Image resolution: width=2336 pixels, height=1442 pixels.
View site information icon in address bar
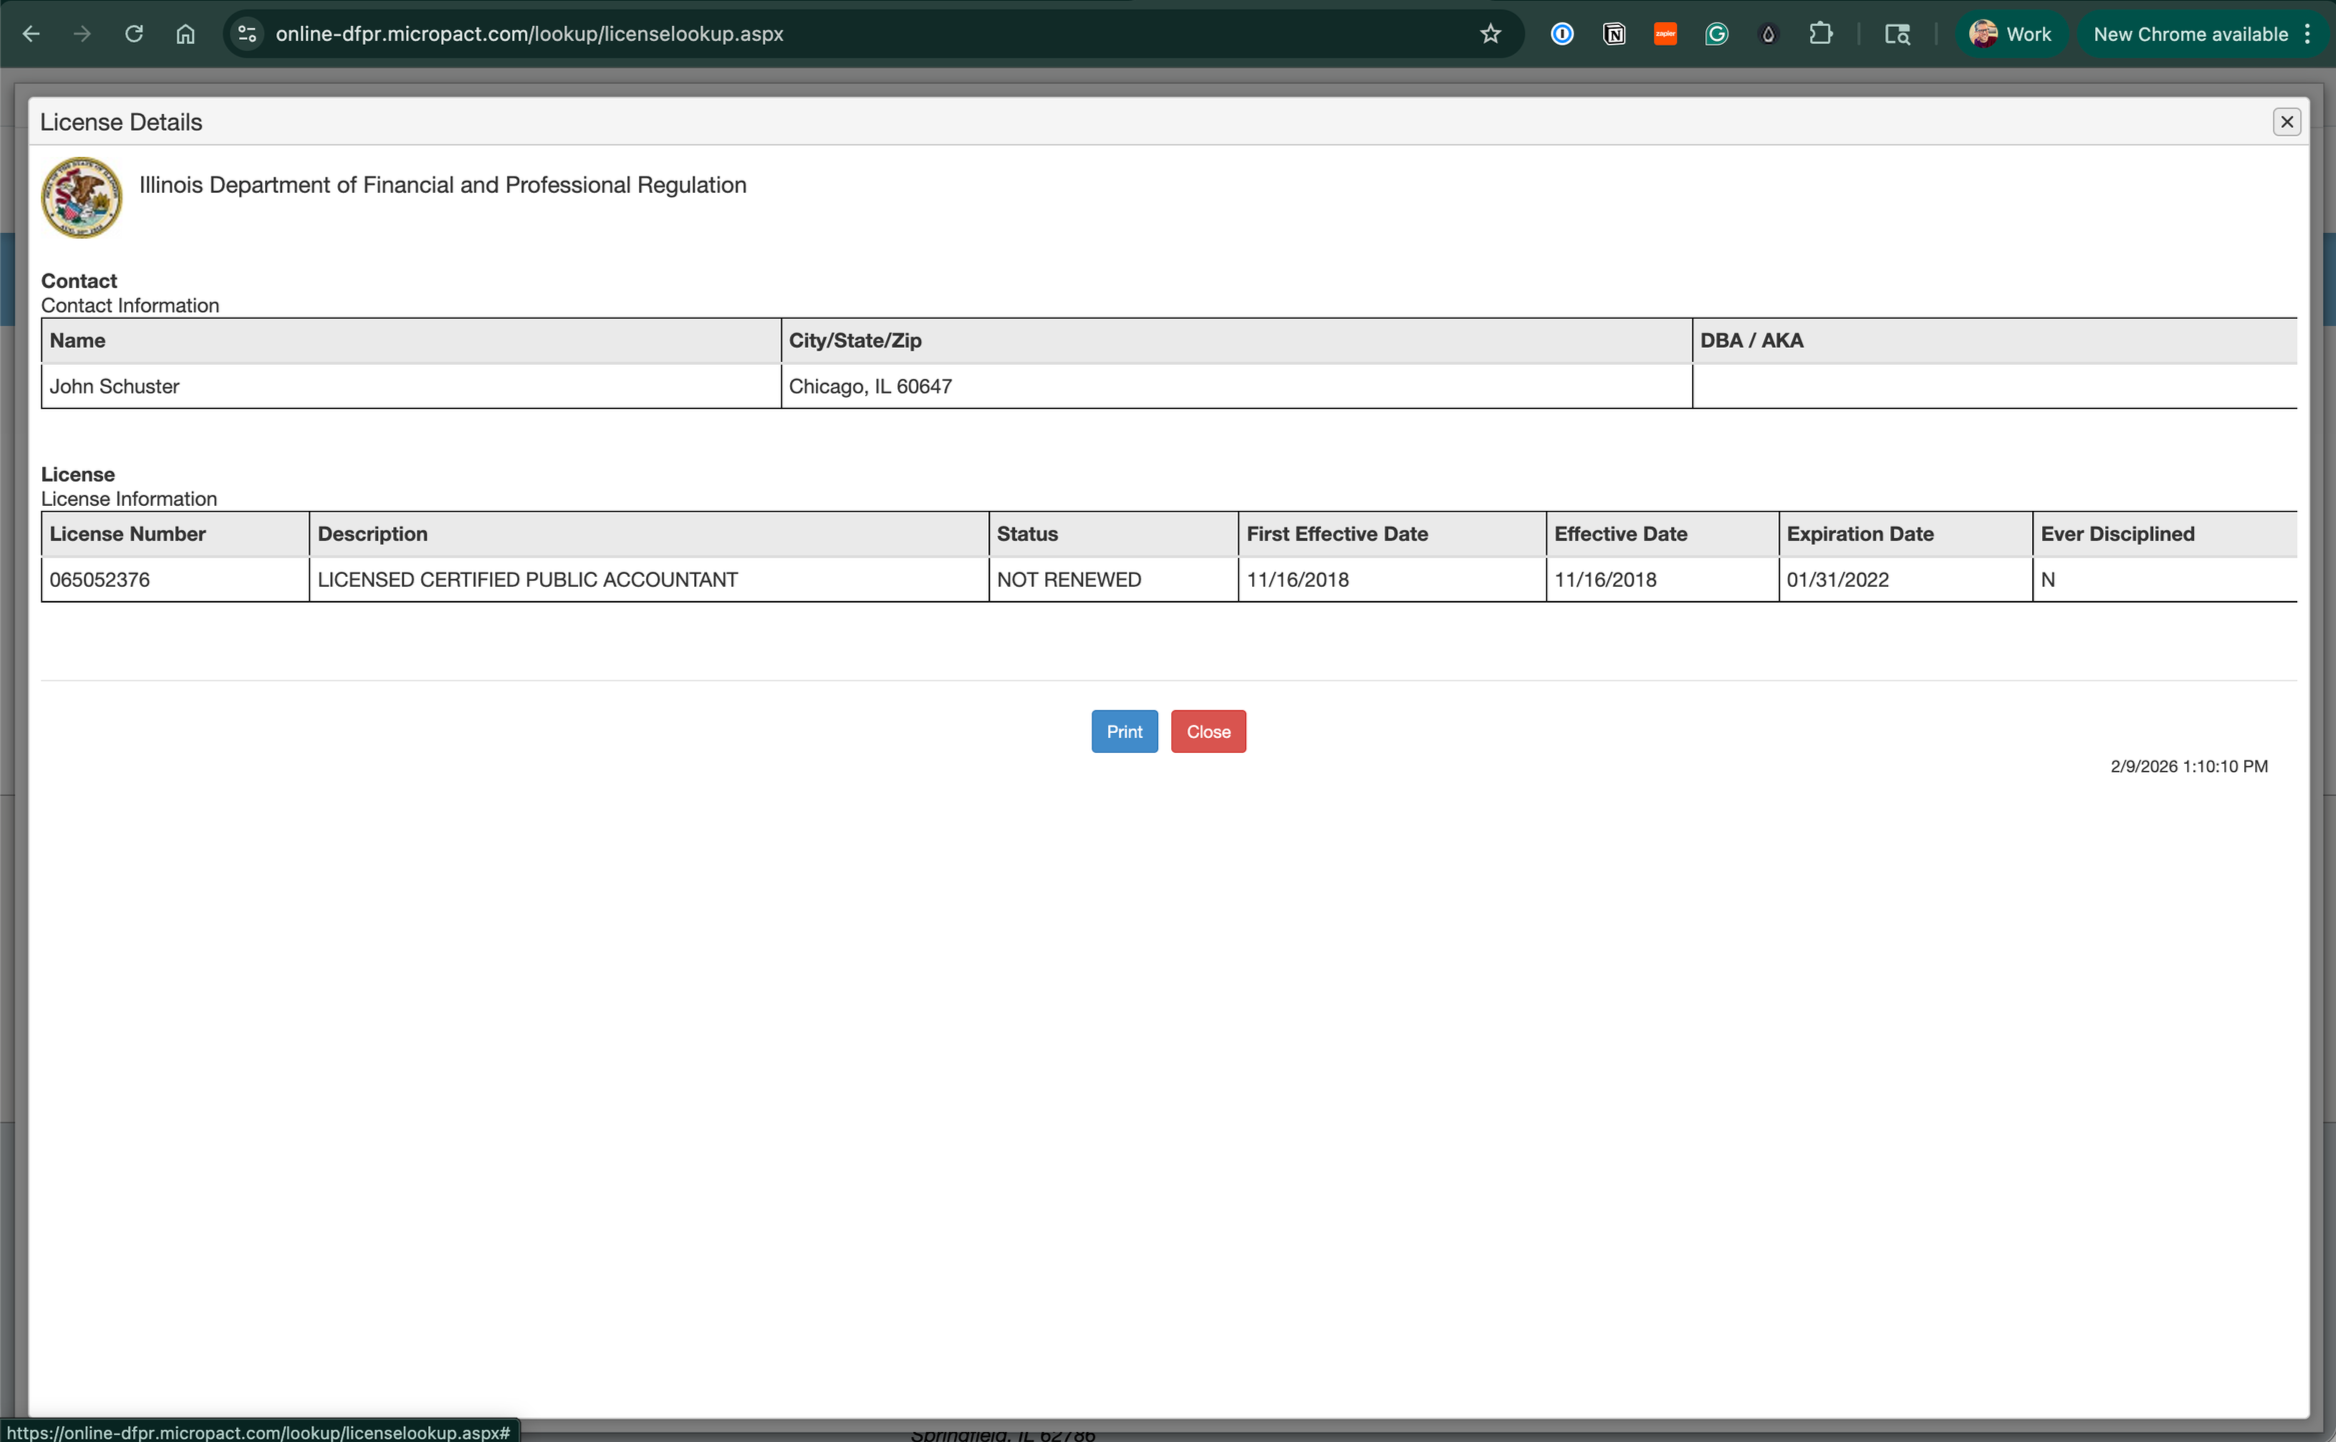[x=247, y=34]
